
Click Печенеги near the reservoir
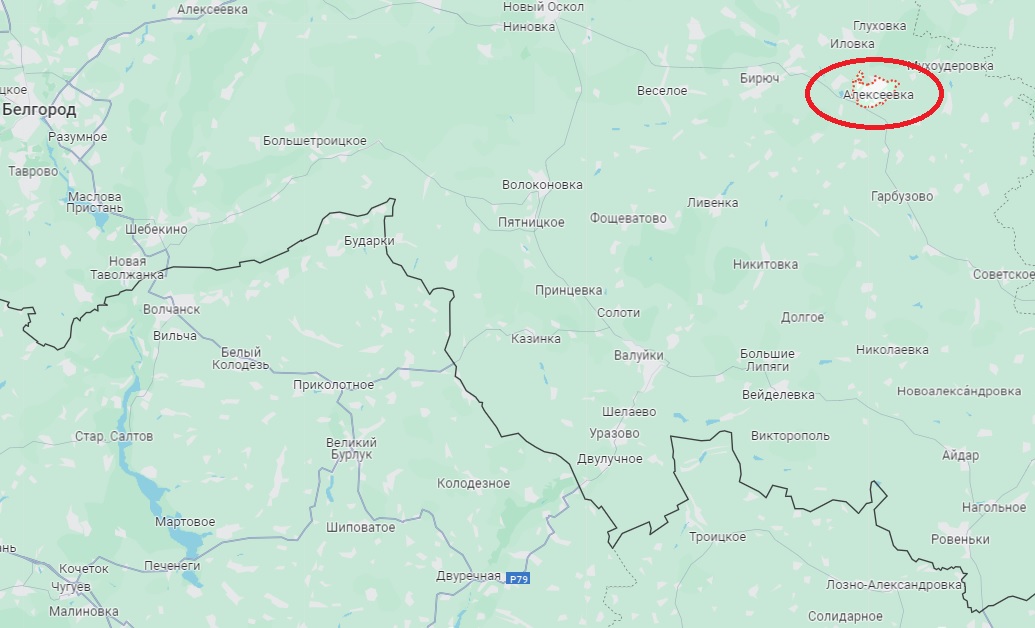pos(172,566)
